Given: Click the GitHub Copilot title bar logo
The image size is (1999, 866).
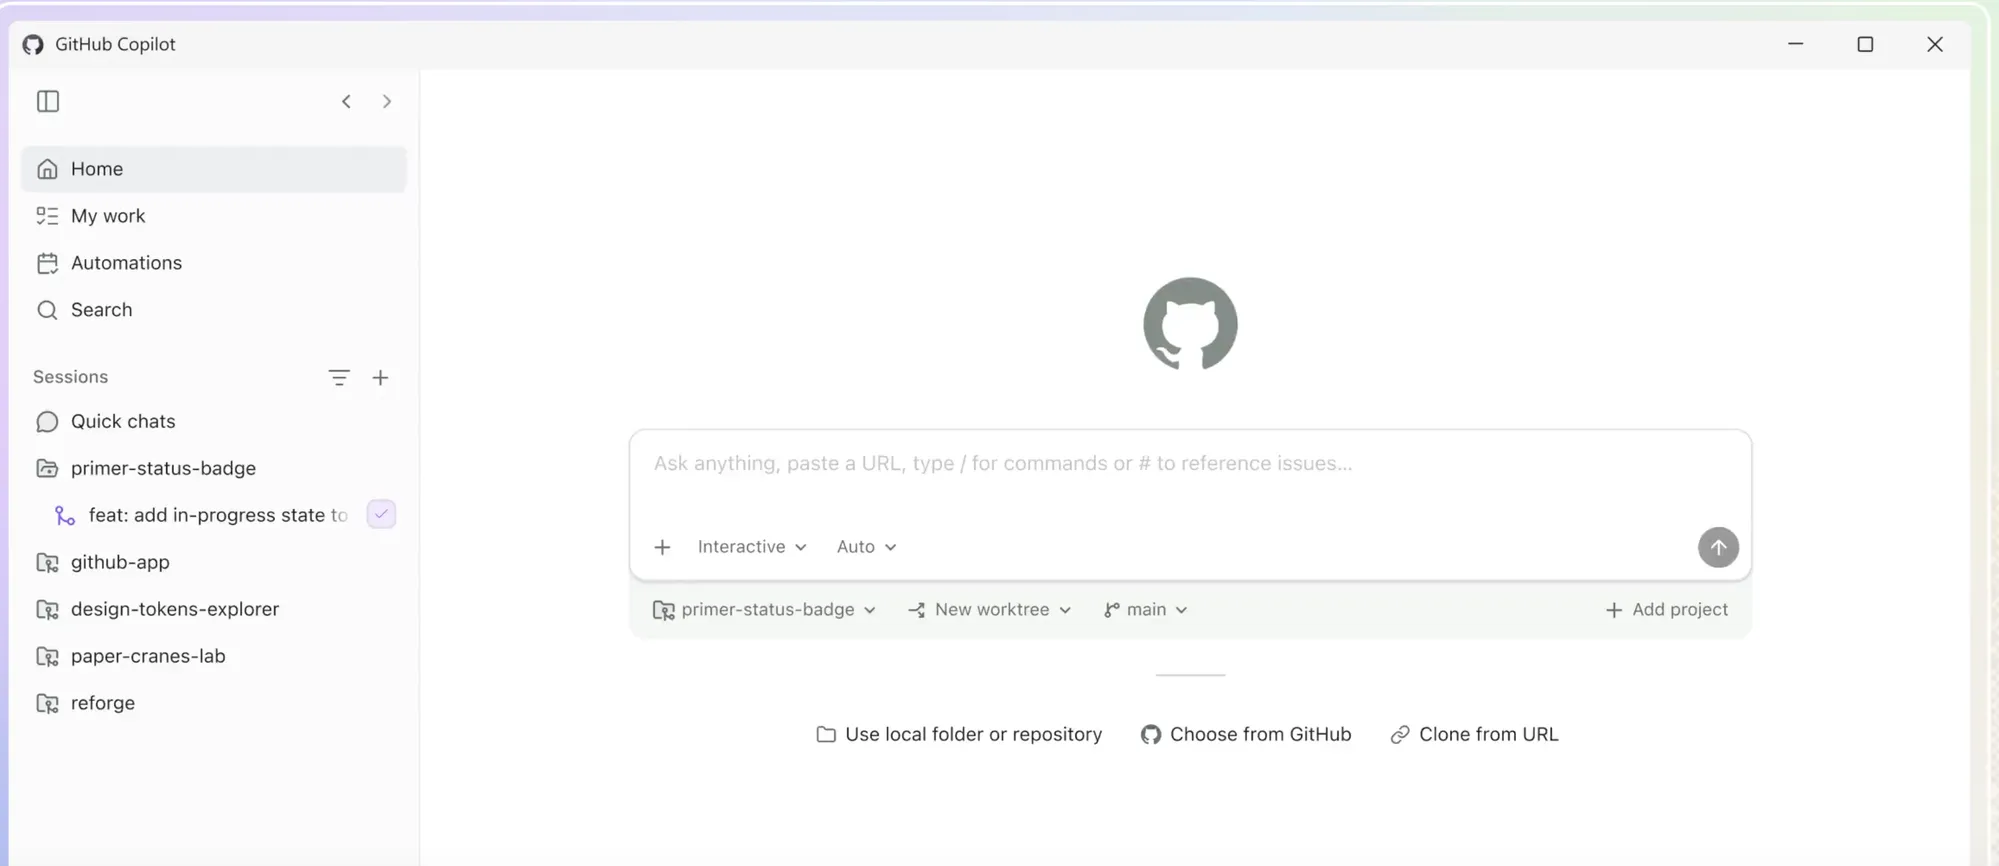Looking at the screenshot, I should click(33, 45).
